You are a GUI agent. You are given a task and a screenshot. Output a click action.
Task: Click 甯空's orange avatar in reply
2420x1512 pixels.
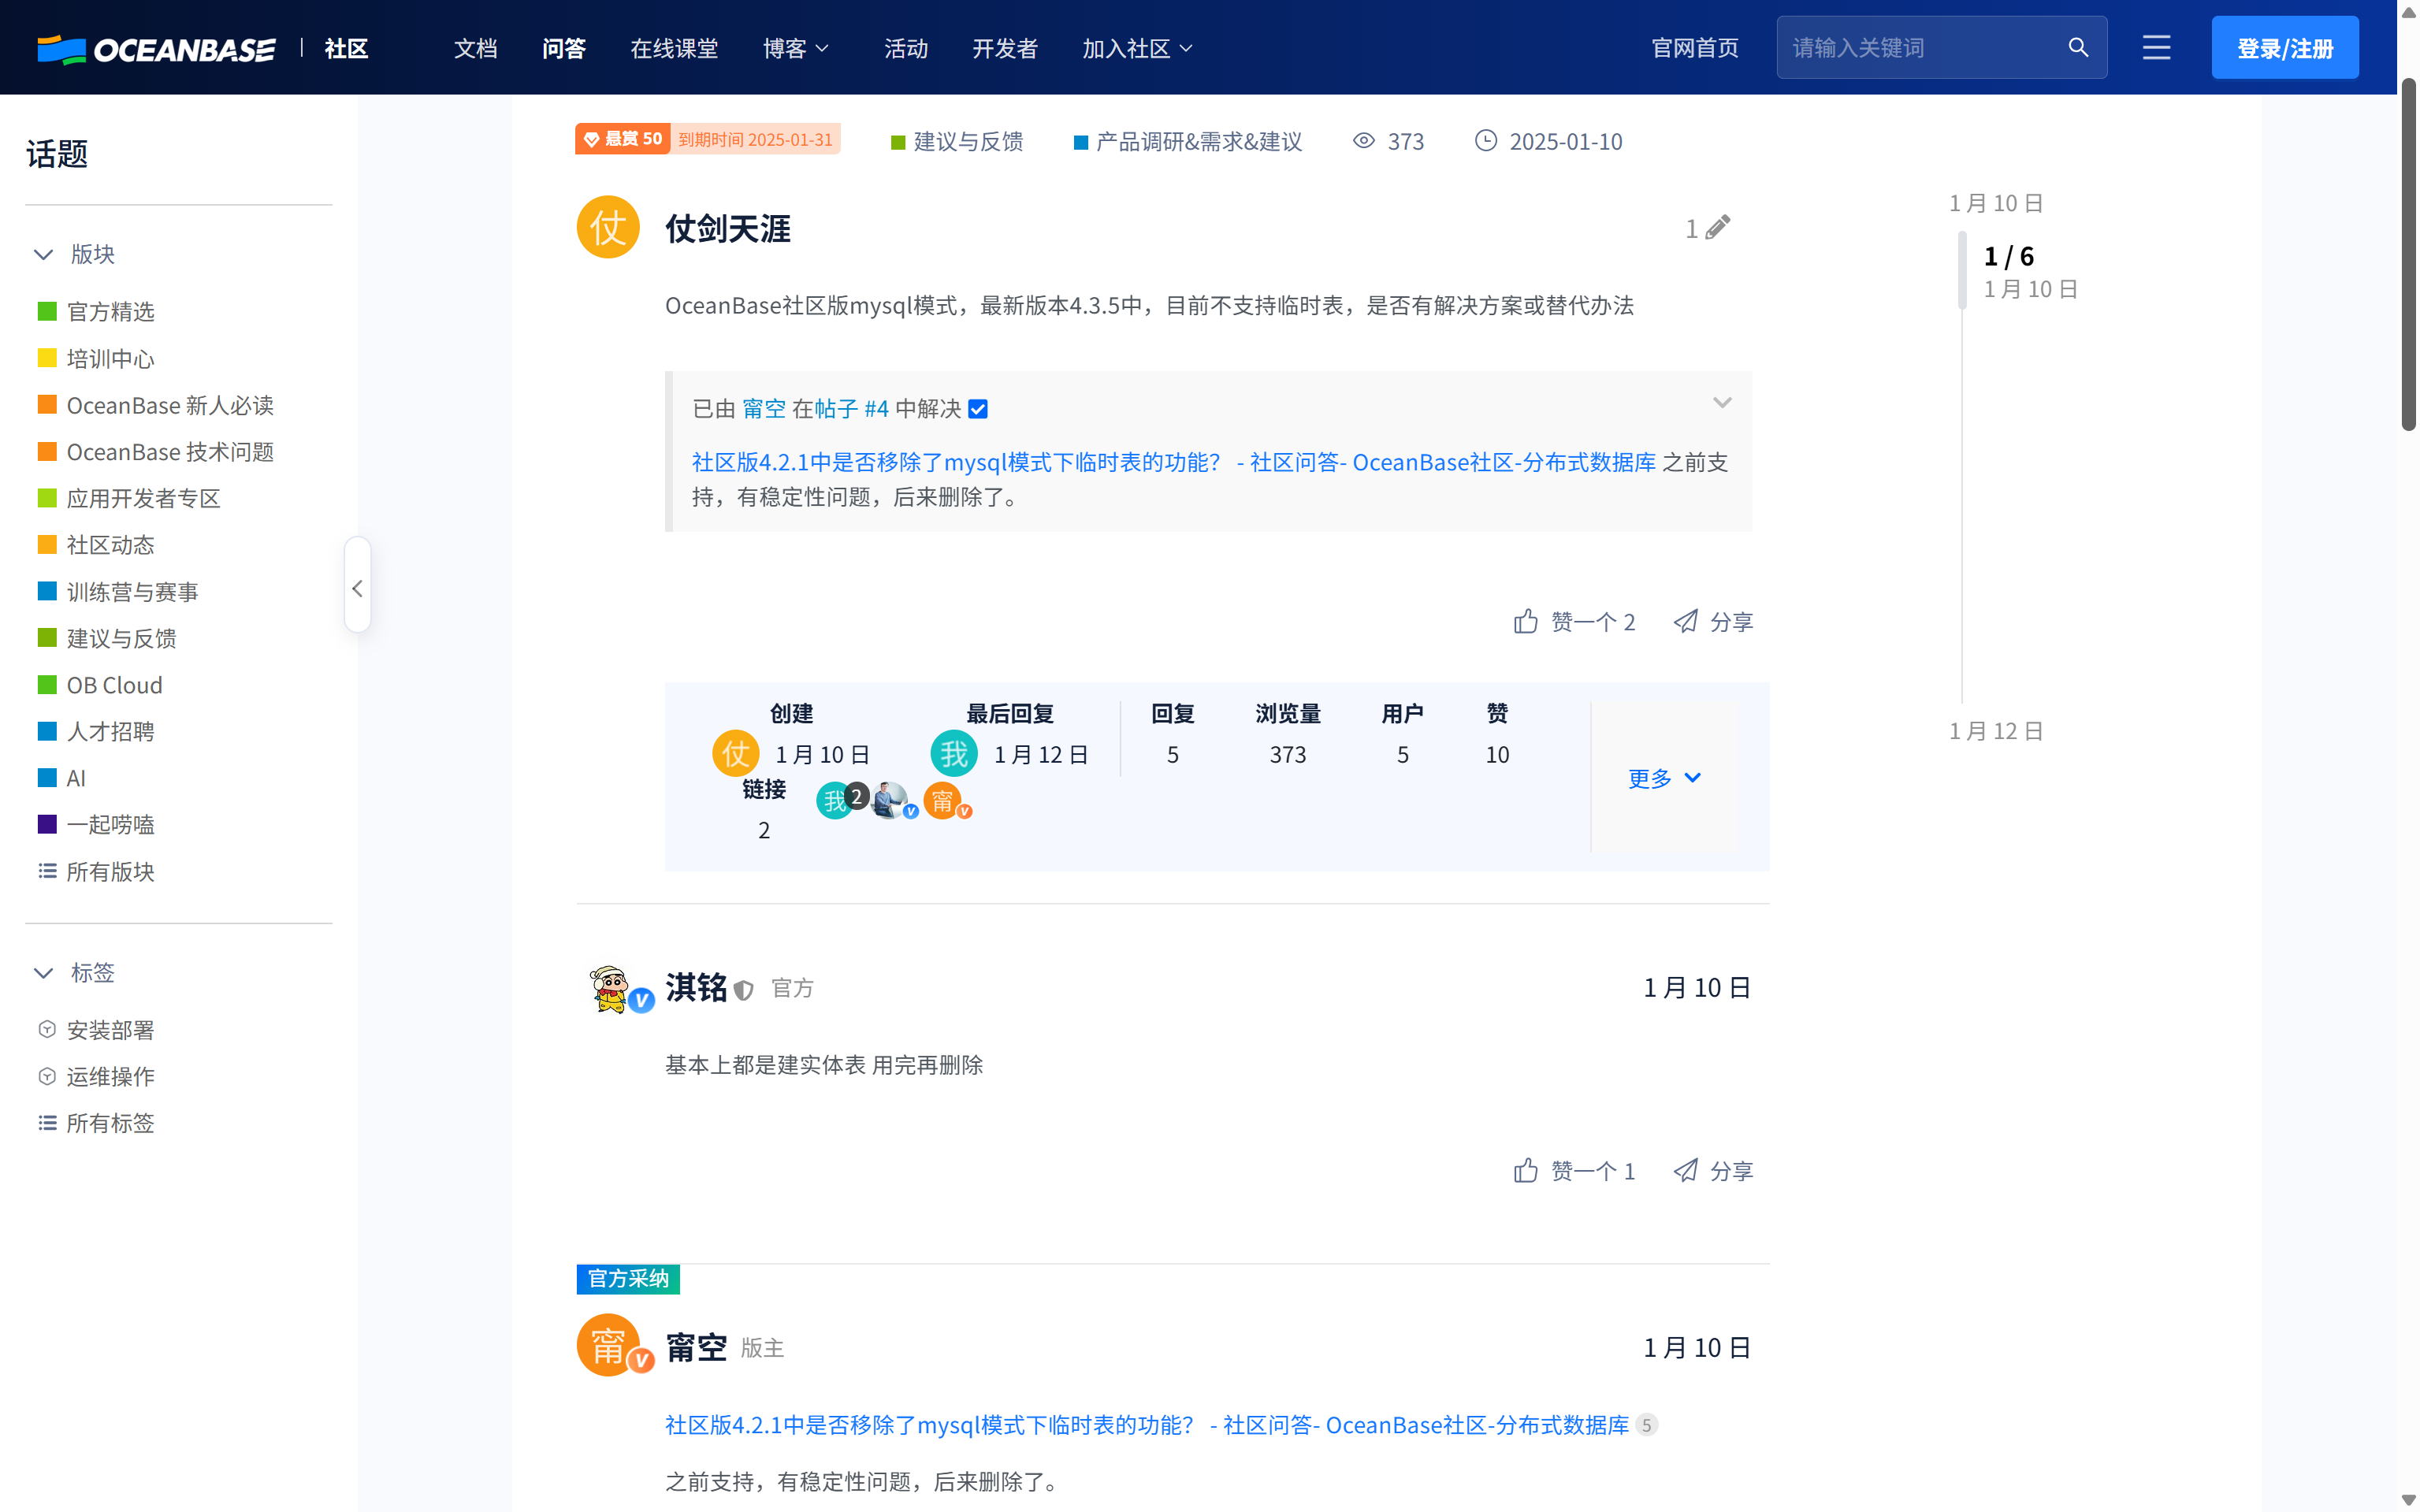(x=608, y=1345)
